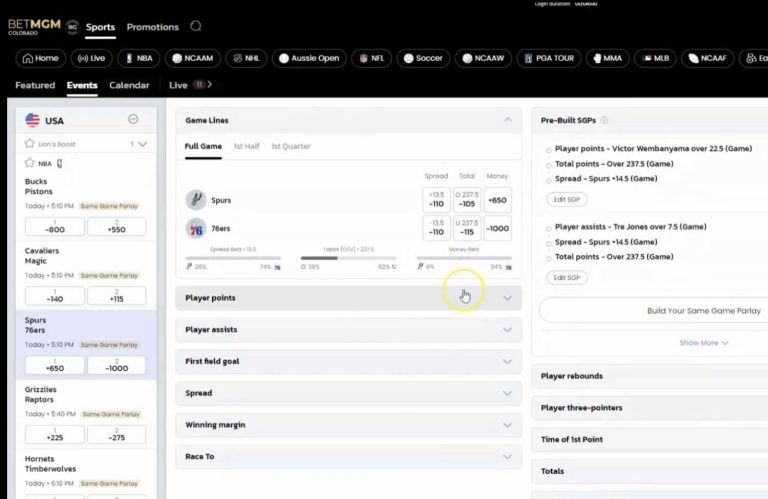Bet Bucks moneyline -800
This screenshot has width=768, height=499.
pos(54,227)
